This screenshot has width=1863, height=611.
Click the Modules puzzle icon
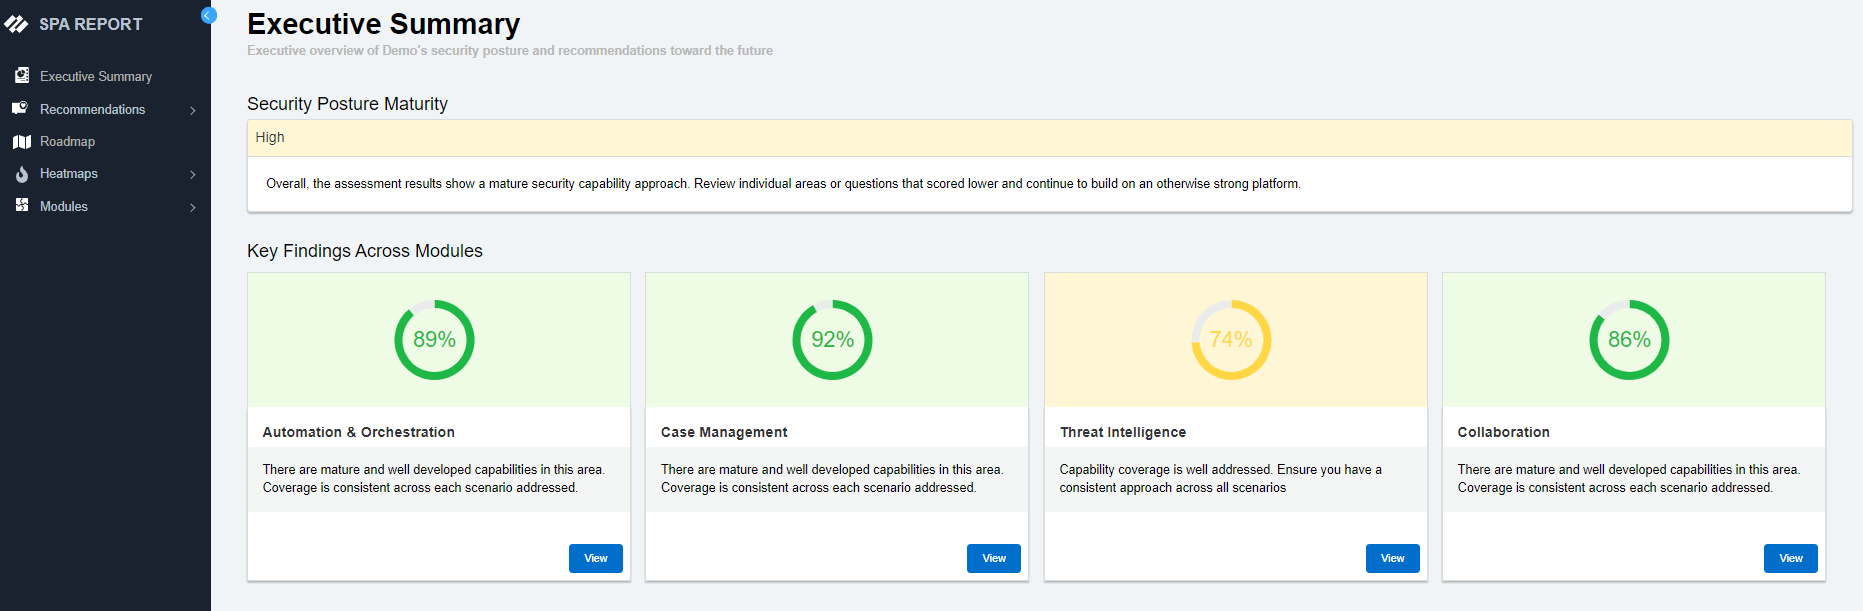(21, 206)
